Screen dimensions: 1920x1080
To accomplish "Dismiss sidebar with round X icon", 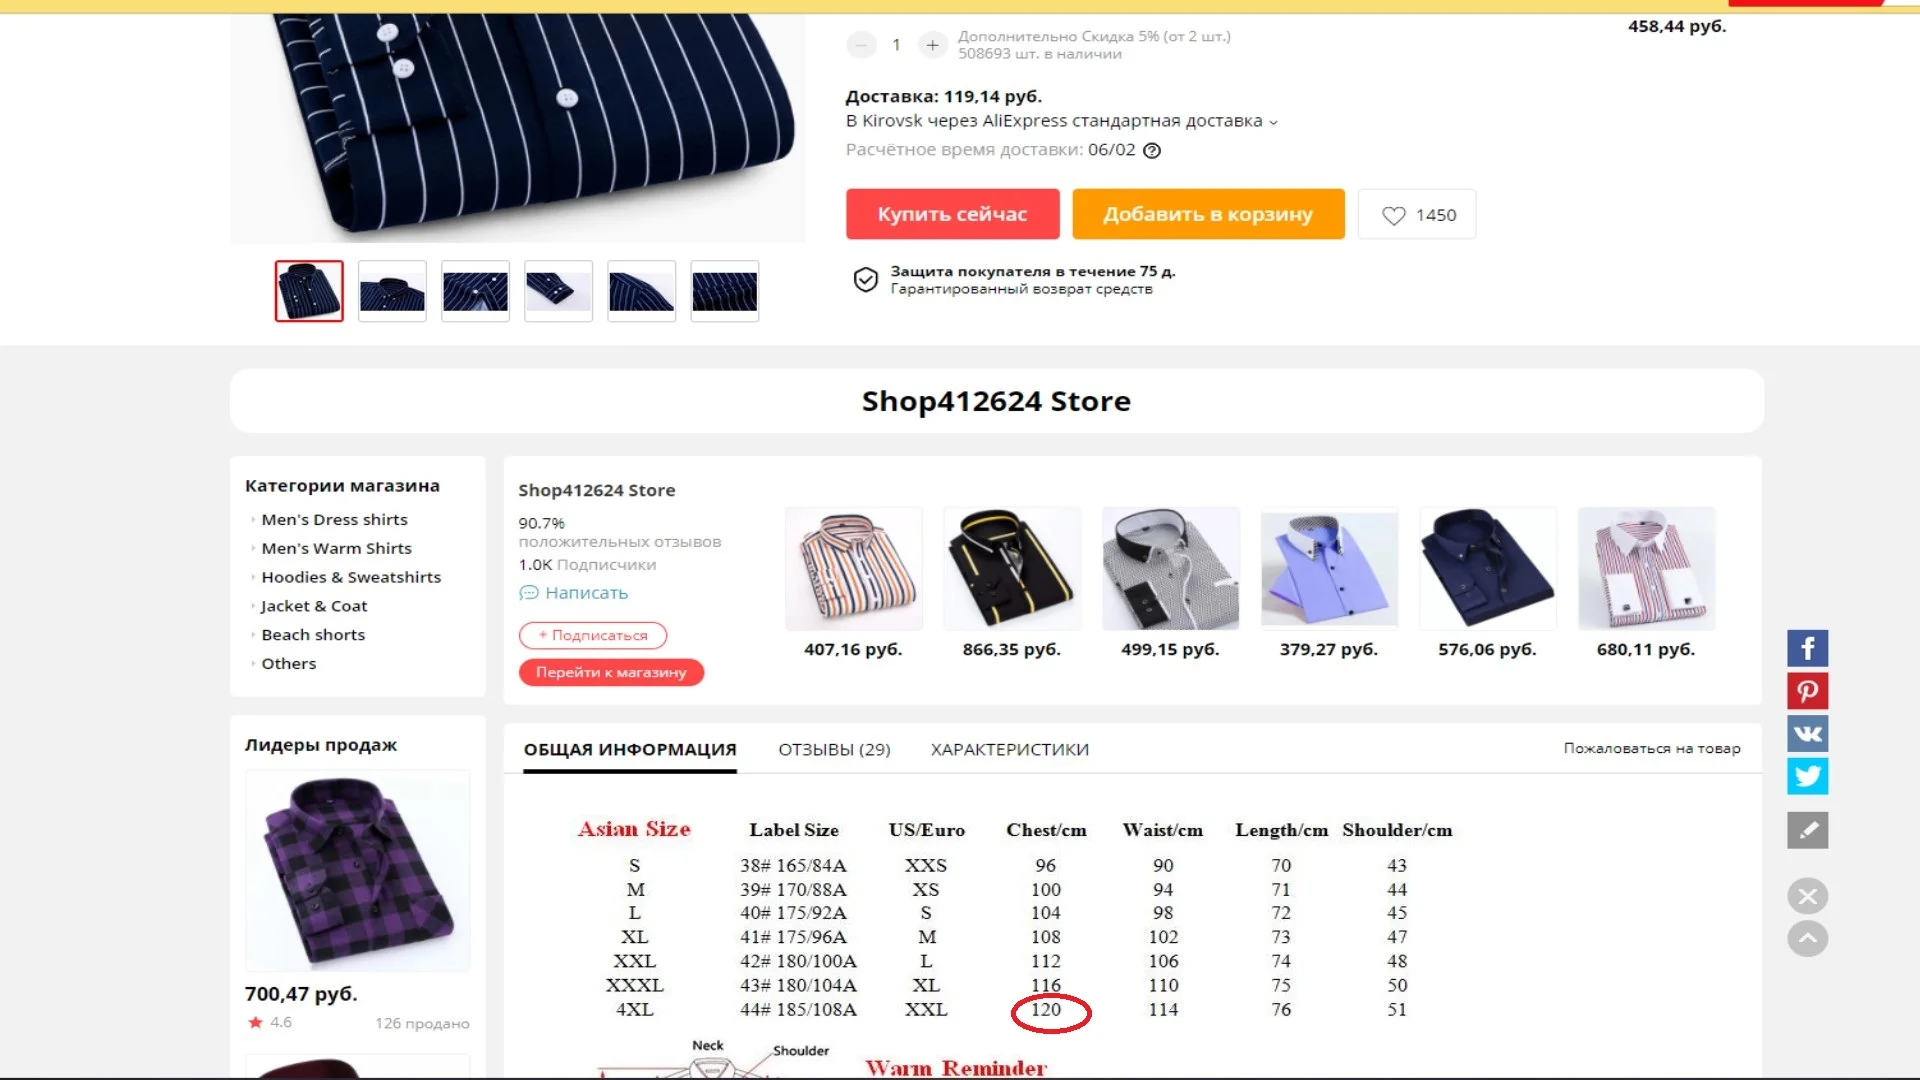I will click(x=1807, y=896).
